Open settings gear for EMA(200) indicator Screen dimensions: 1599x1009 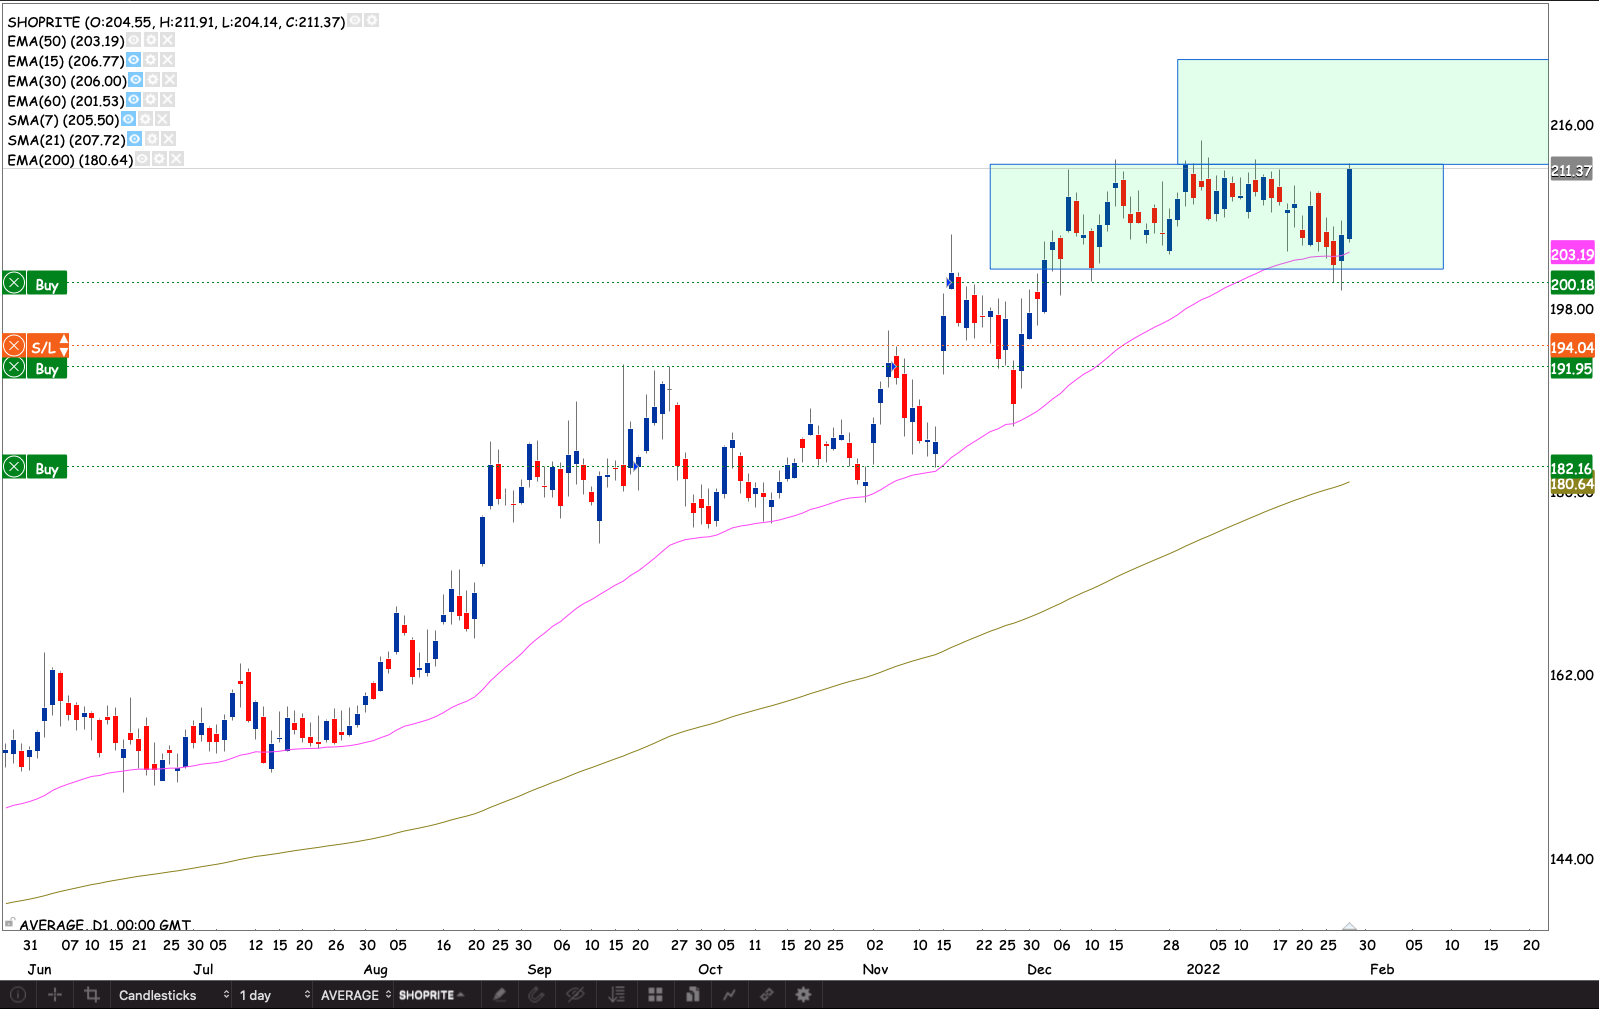click(x=159, y=160)
